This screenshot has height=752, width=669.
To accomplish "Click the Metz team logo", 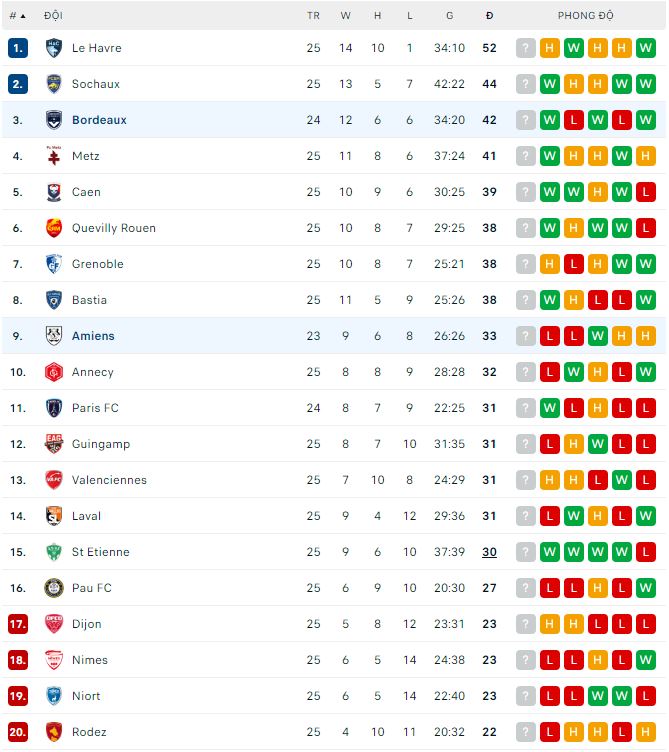I will (x=54, y=156).
